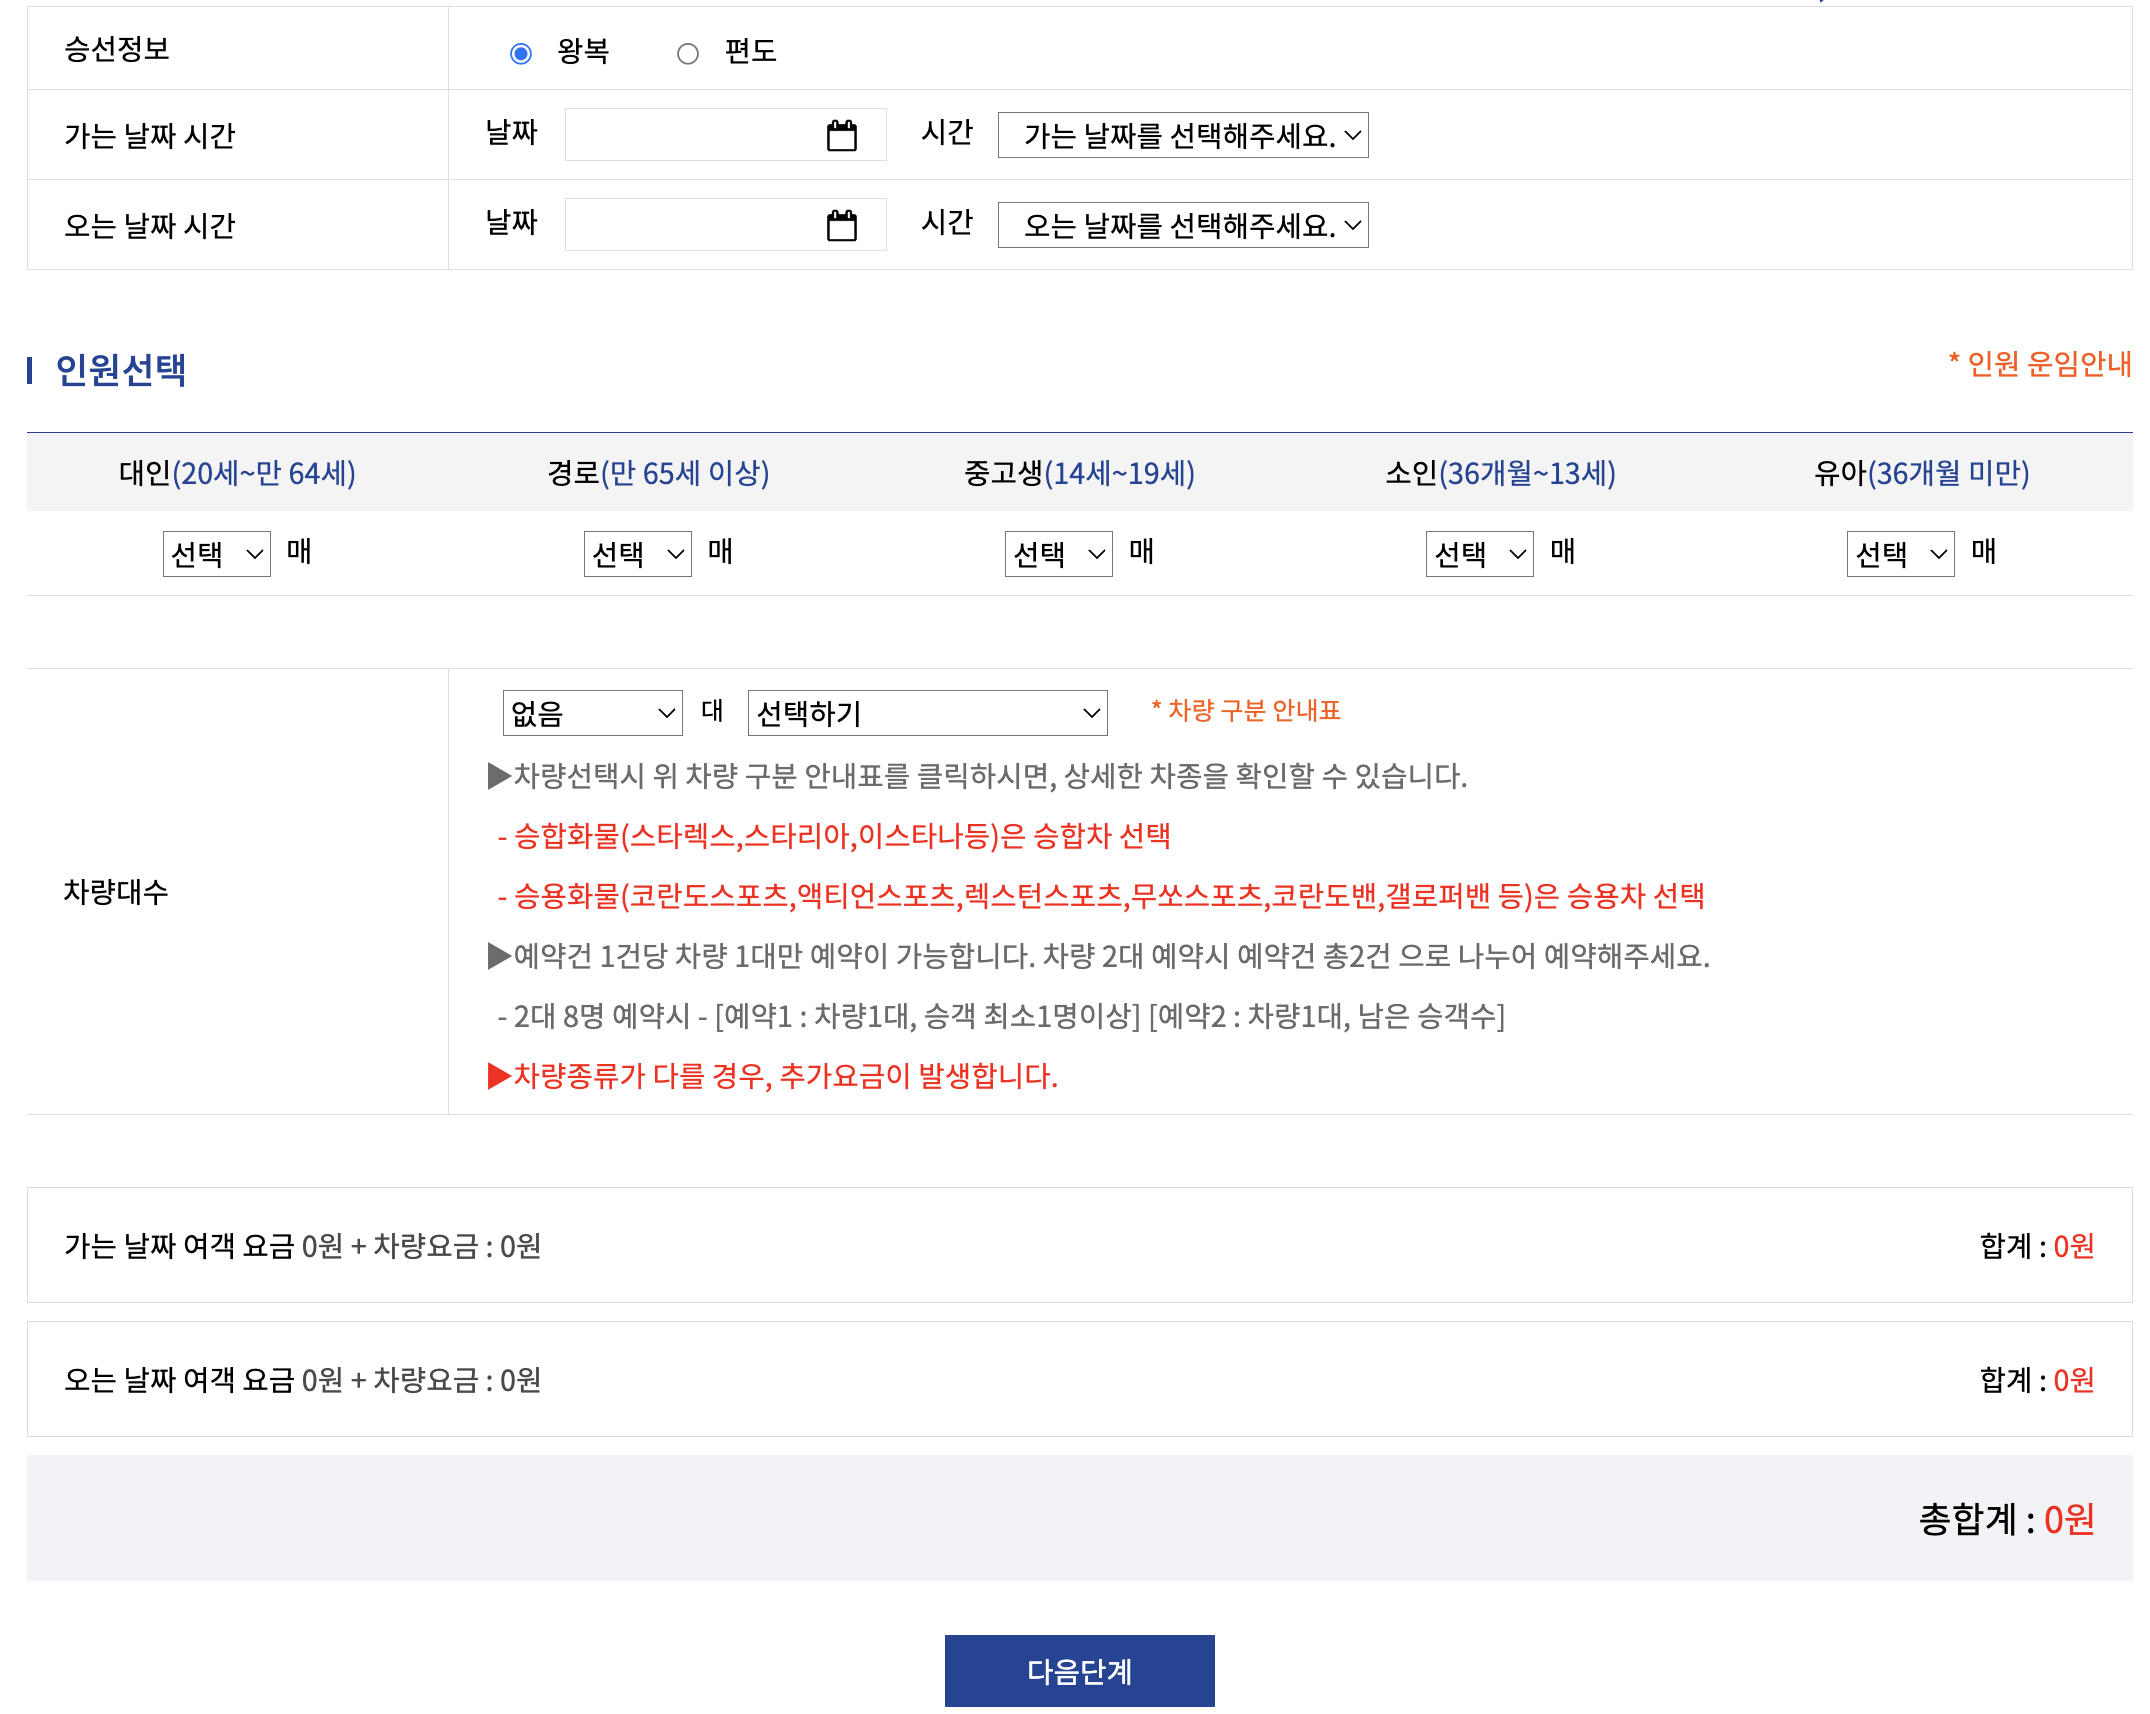
Task: Click the return date input field
Action: click(690, 225)
